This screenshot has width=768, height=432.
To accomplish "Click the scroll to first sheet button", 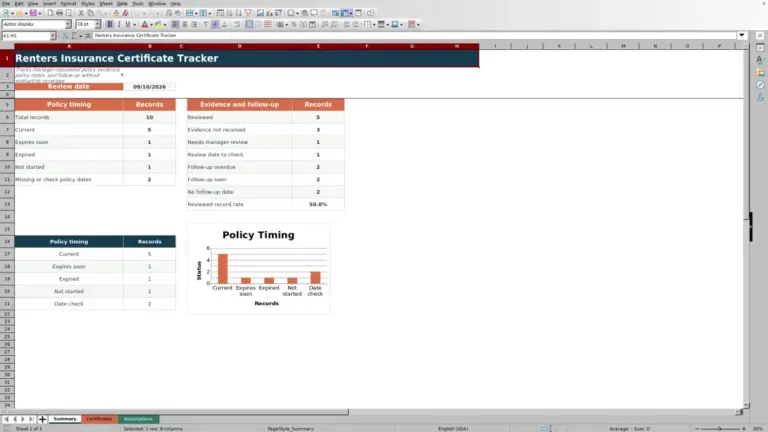I will (6, 419).
